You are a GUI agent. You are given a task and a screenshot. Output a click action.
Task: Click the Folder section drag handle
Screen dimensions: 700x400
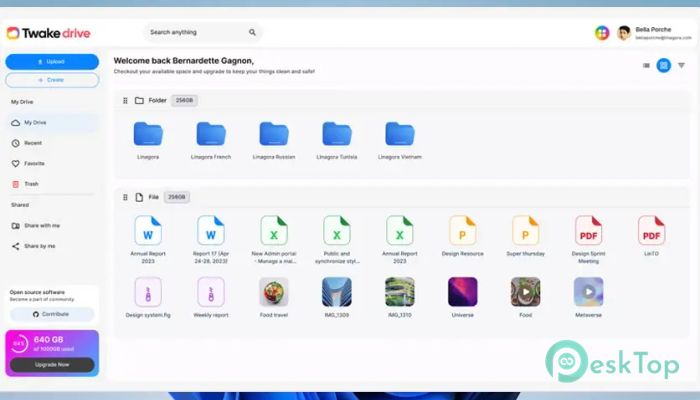point(125,100)
